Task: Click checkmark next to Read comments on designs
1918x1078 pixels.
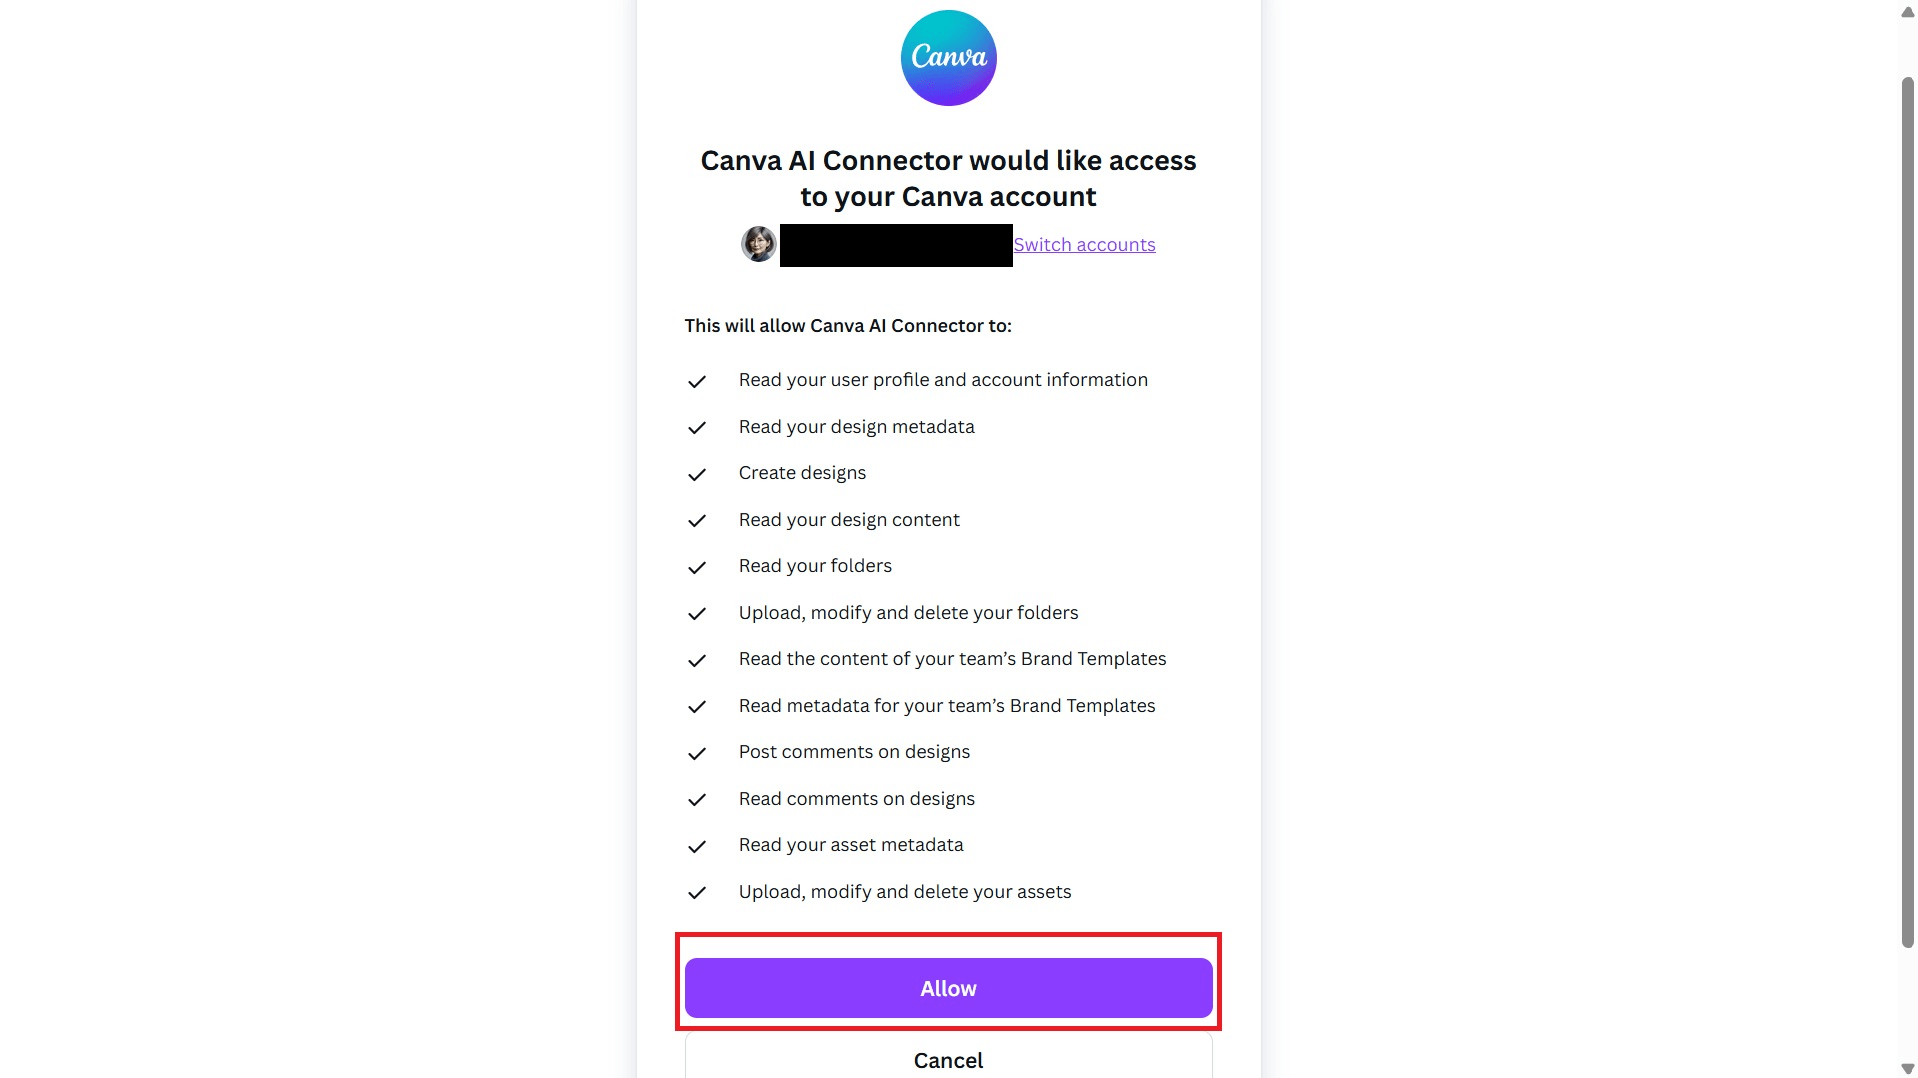Action: 697,800
